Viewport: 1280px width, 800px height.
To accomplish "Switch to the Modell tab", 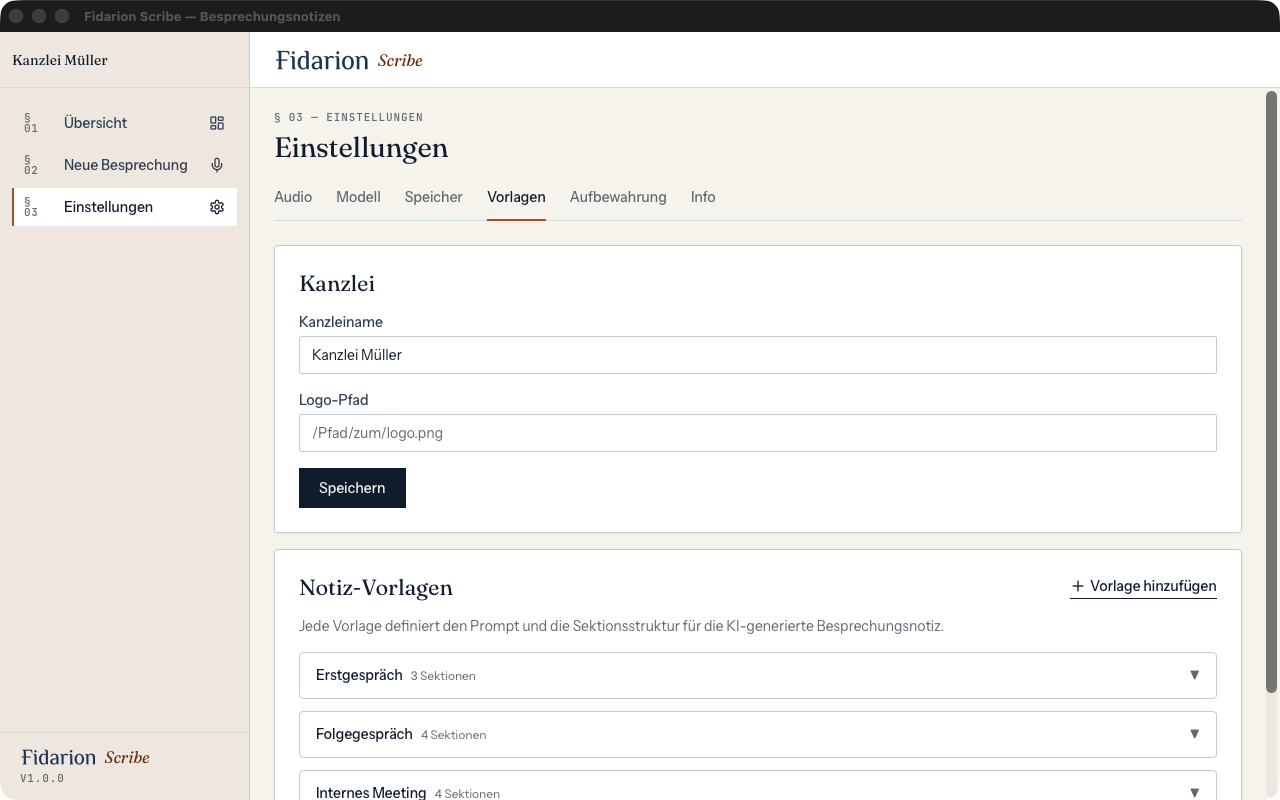I will click(358, 197).
